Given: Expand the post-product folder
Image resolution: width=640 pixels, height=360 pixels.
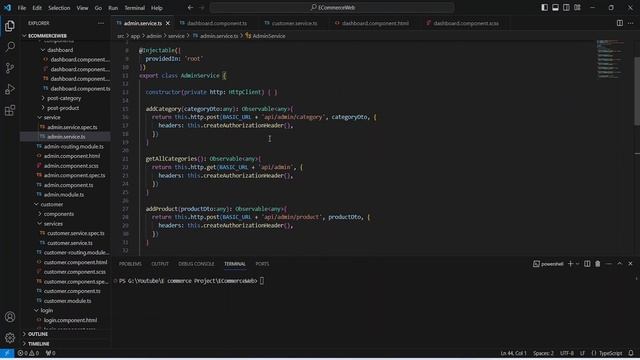Looking at the screenshot, I should [x=63, y=108].
